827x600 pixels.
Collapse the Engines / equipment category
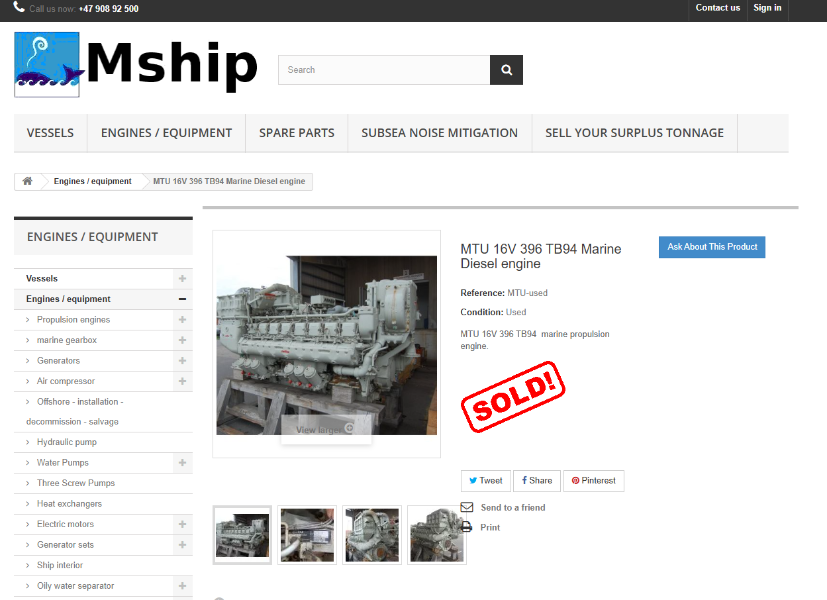point(182,299)
